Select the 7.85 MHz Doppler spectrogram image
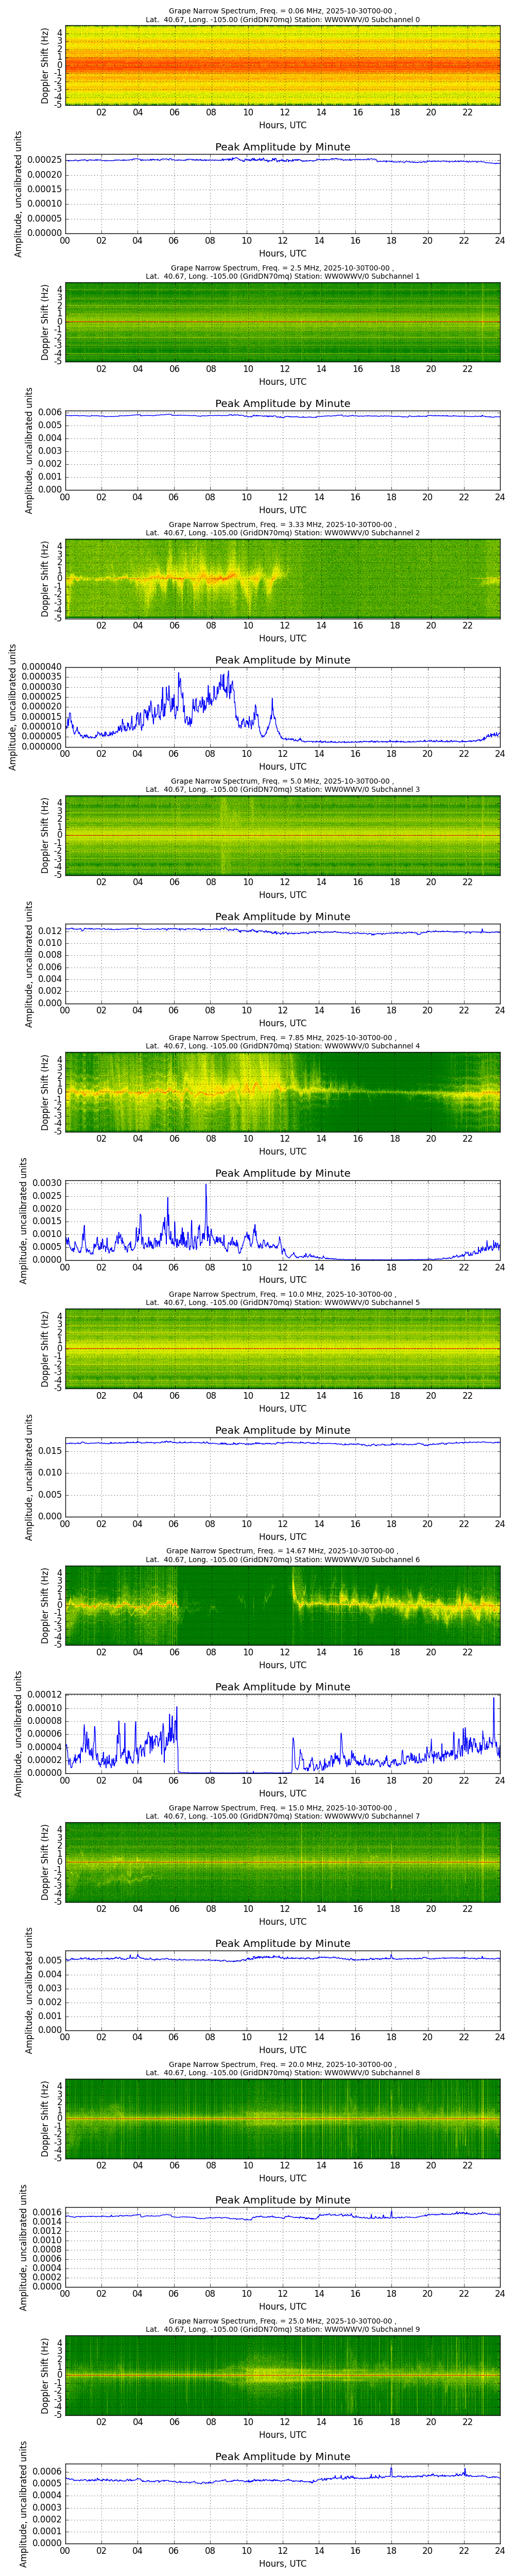The image size is (515, 2576). (283, 1092)
